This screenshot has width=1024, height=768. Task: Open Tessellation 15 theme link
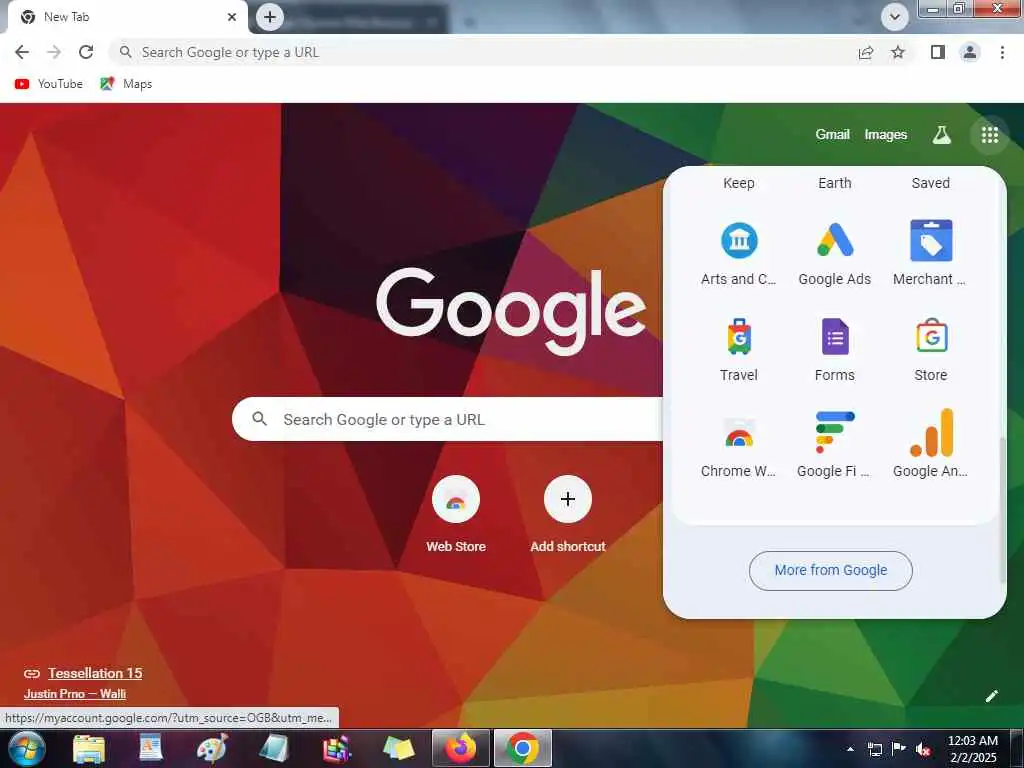(x=95, y=673)
